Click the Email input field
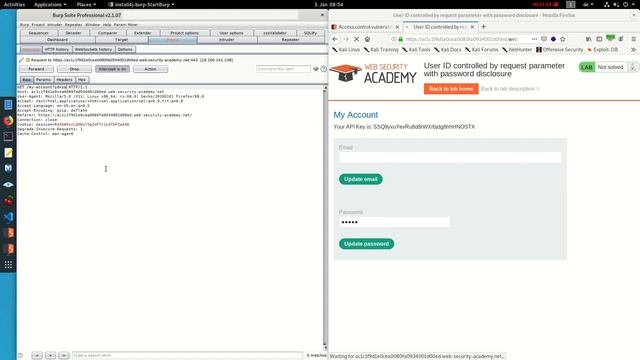Viewport: 640px width, 360px height. 450,158
